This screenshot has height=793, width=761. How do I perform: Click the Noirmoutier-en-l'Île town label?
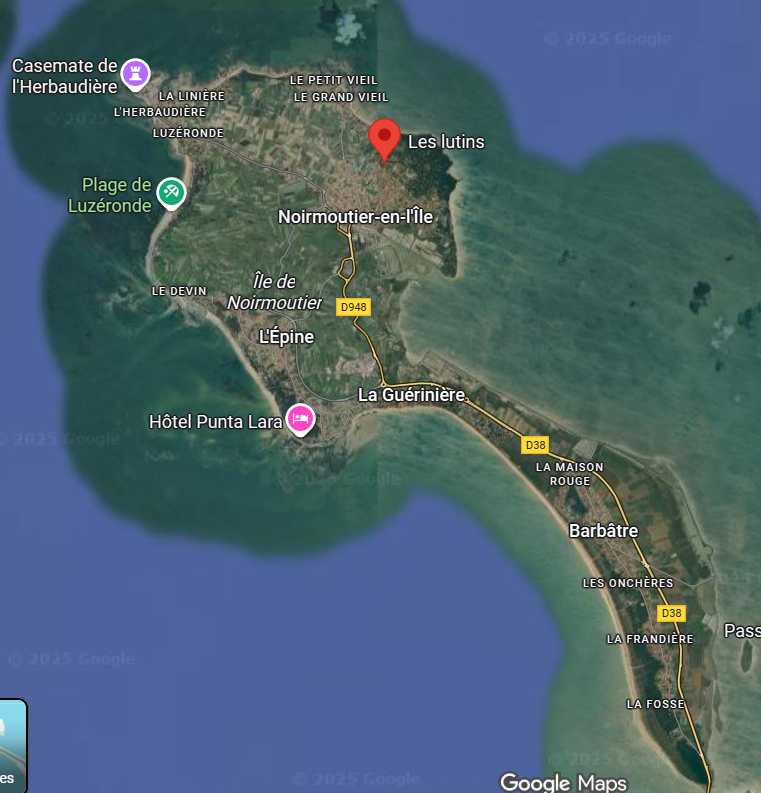(355, 217)
